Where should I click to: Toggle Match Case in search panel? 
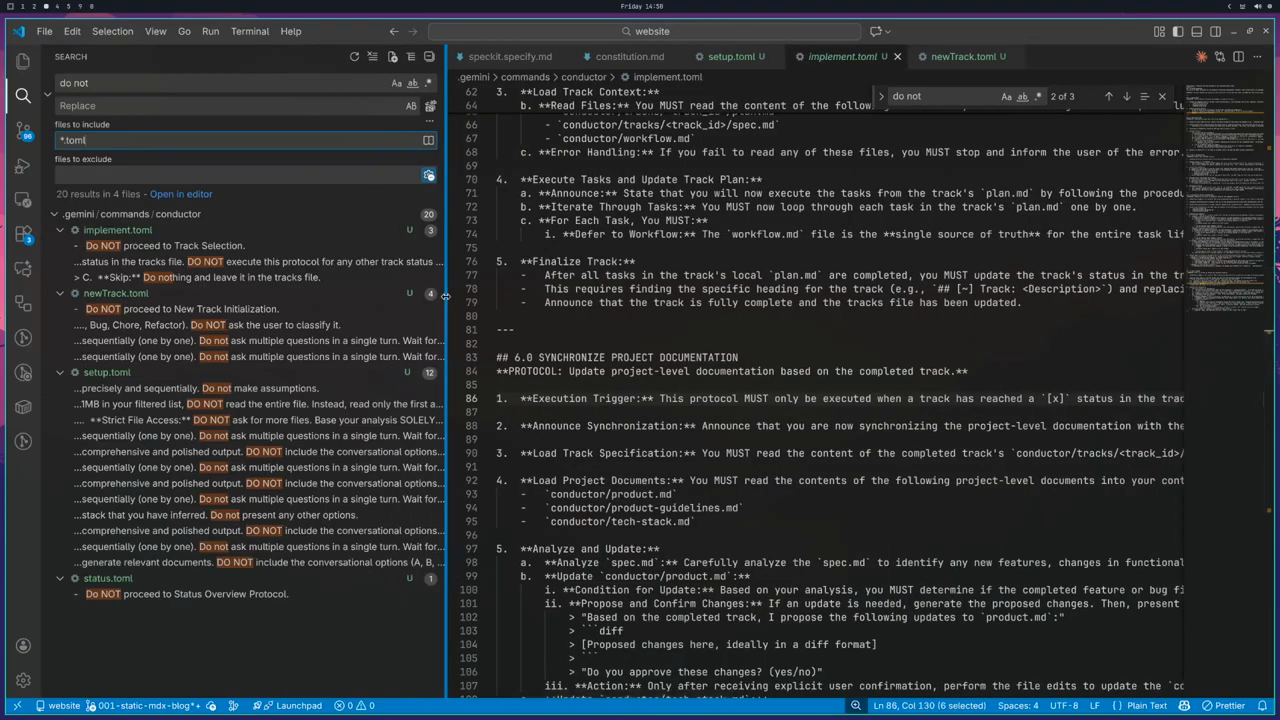point(397,84)
